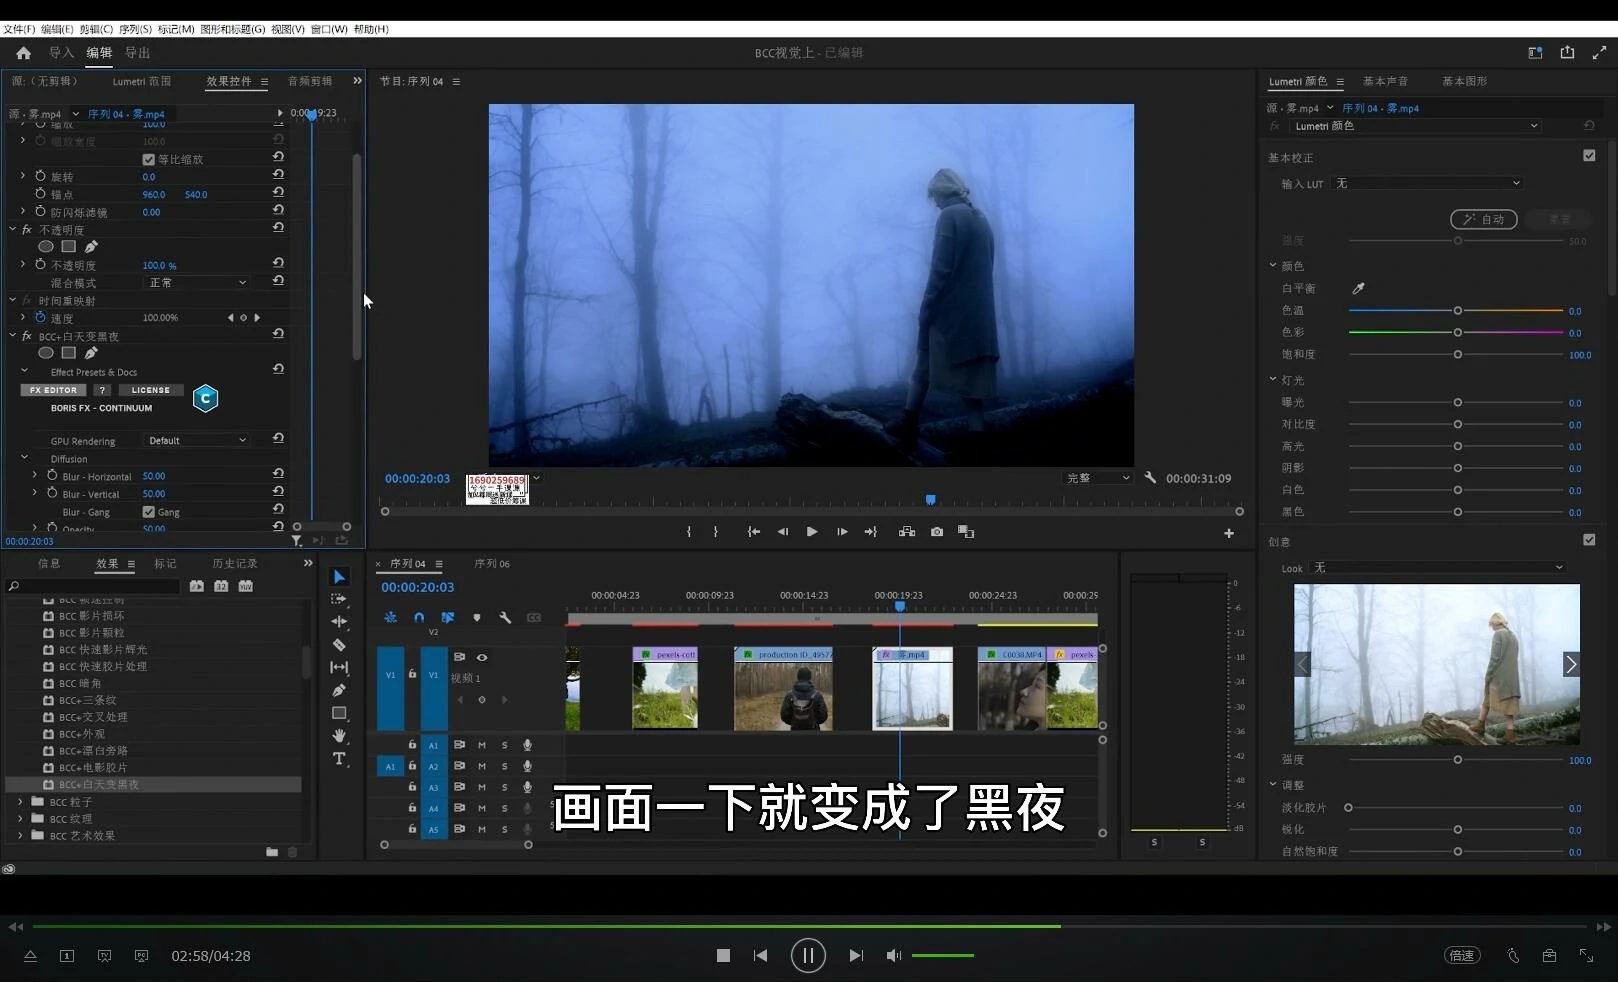Open the GPU Rendering dropdown
Viewport: 1618px width, 982px height.
[x=196, y=440]
